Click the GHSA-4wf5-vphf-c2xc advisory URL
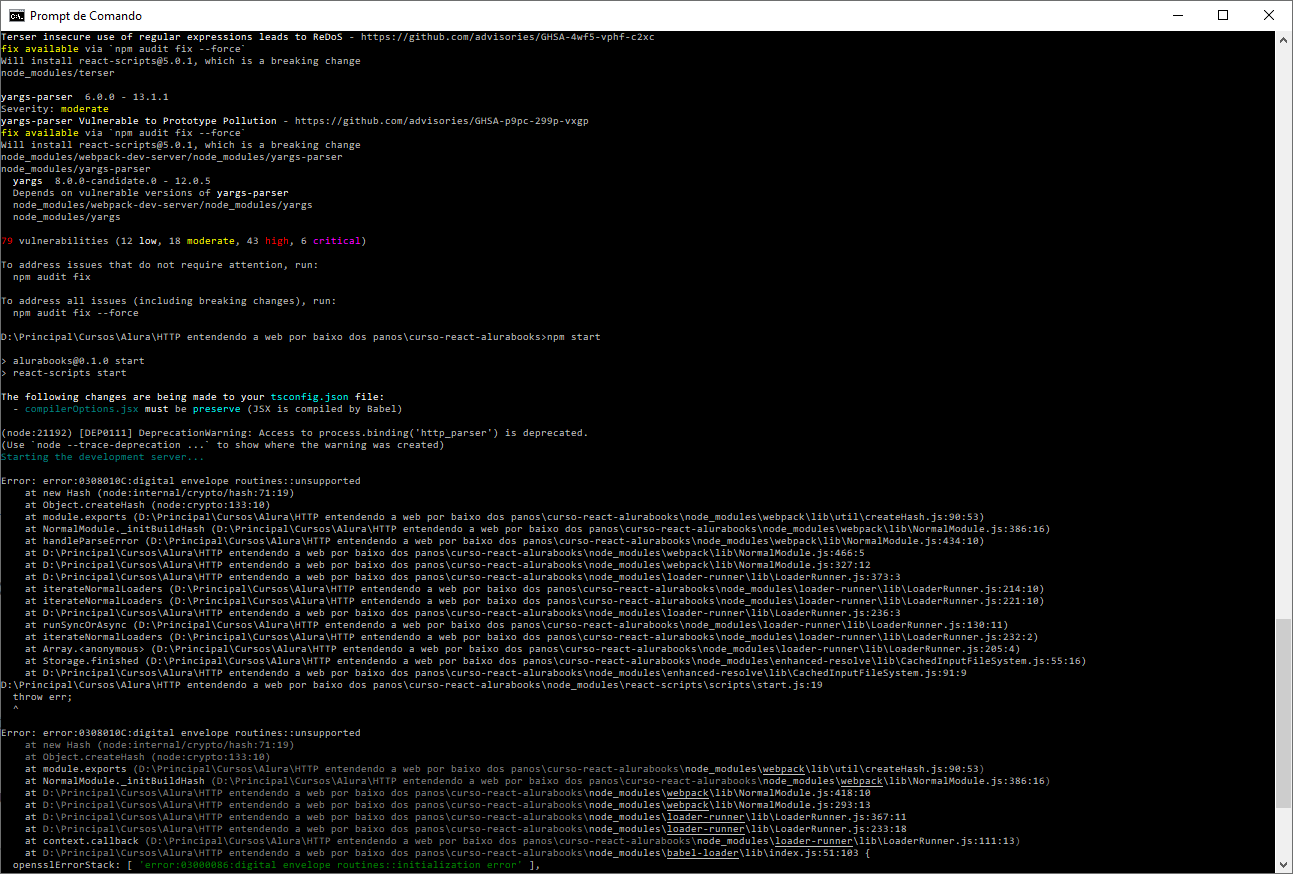 [x=508, y=37]
